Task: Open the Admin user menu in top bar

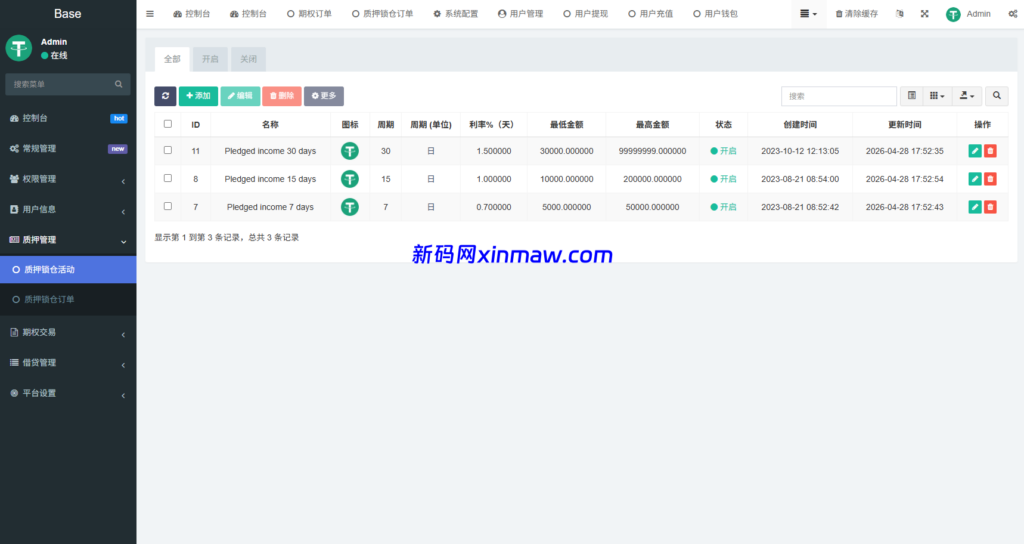Action: pyautogui.click(x=968, y=14)
